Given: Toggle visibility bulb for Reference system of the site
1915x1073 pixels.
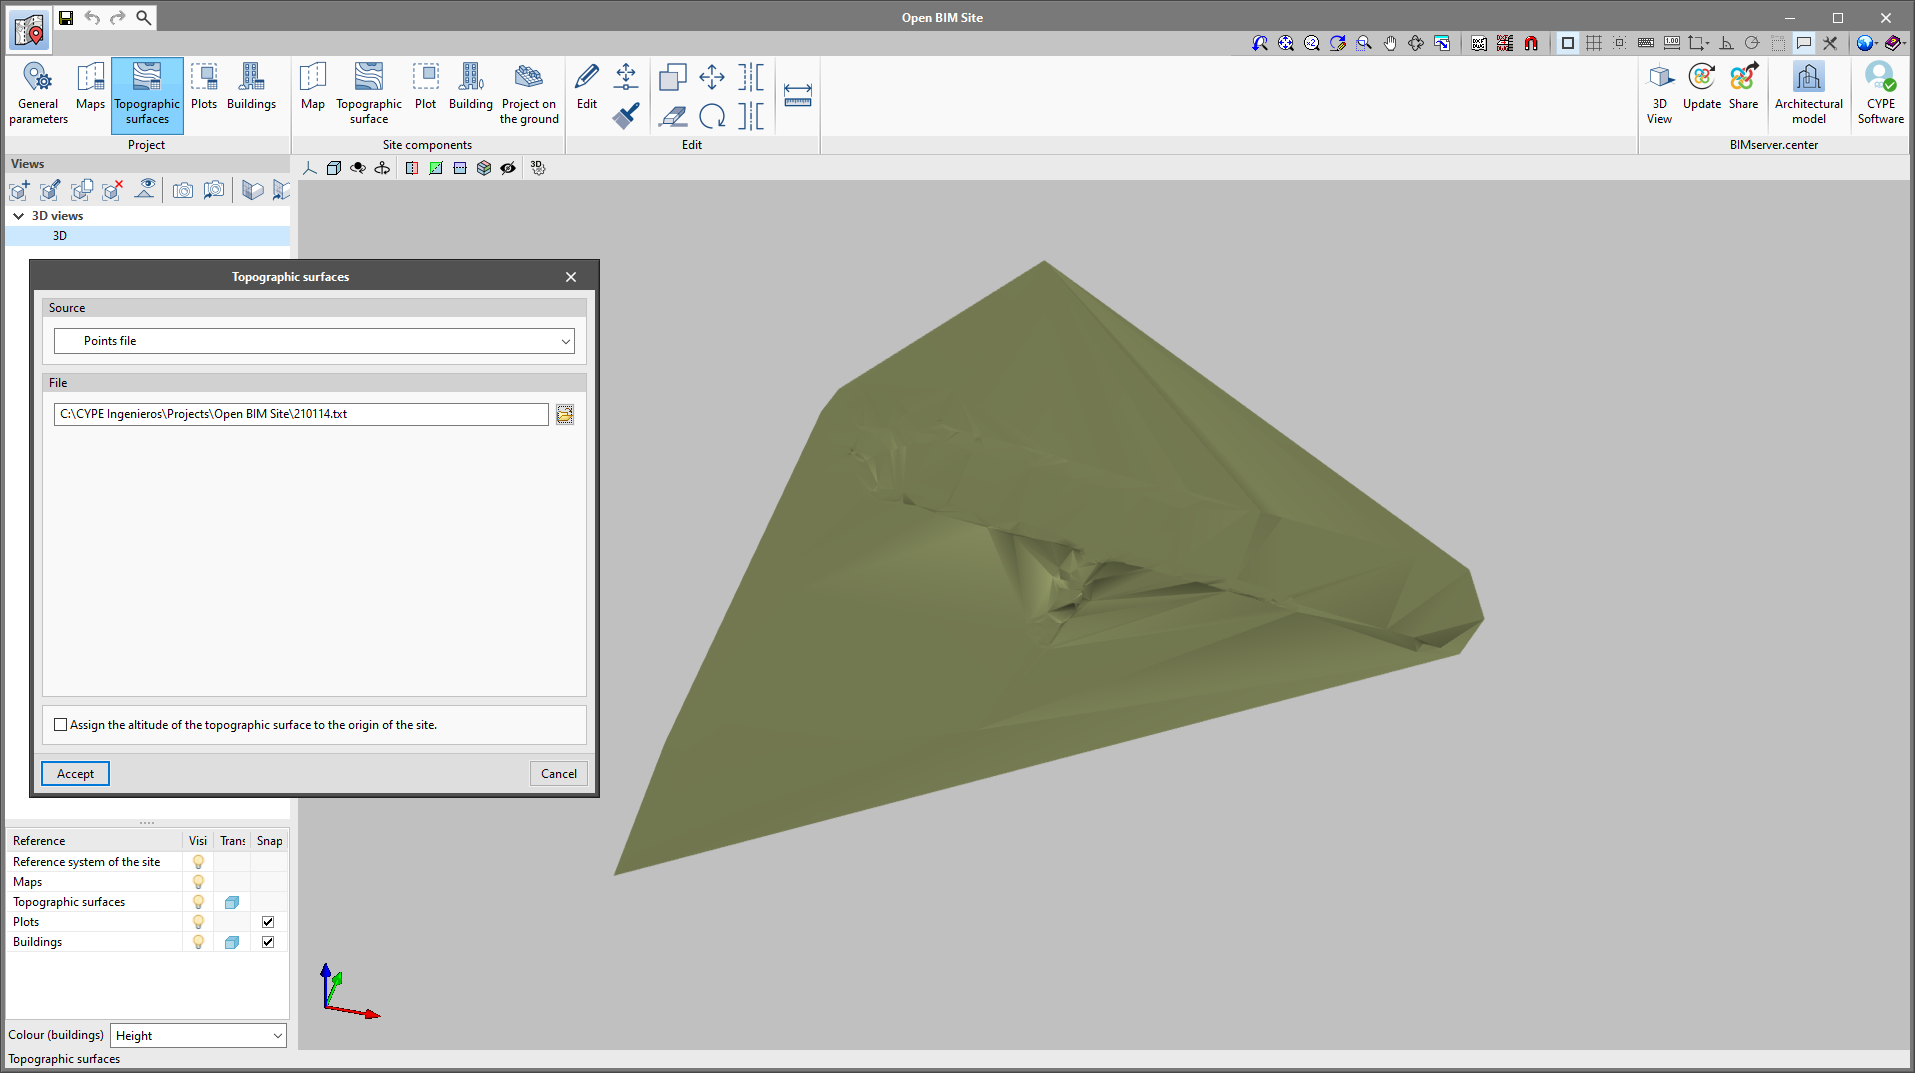Looking at the screenshot, I should pos(198,862).
